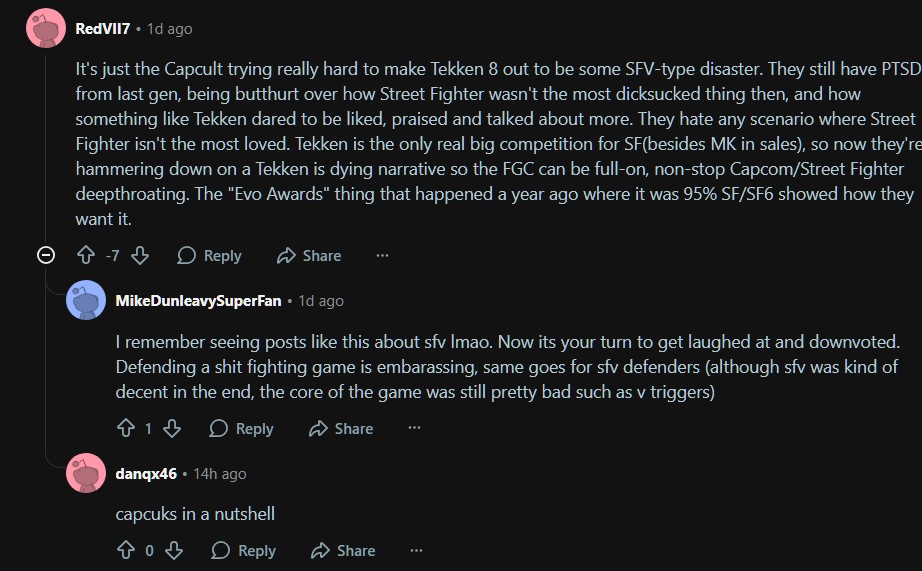Reply to RedVII7's comment
Viewport: 922px width, 571px height.
click(x=209, y=256)
